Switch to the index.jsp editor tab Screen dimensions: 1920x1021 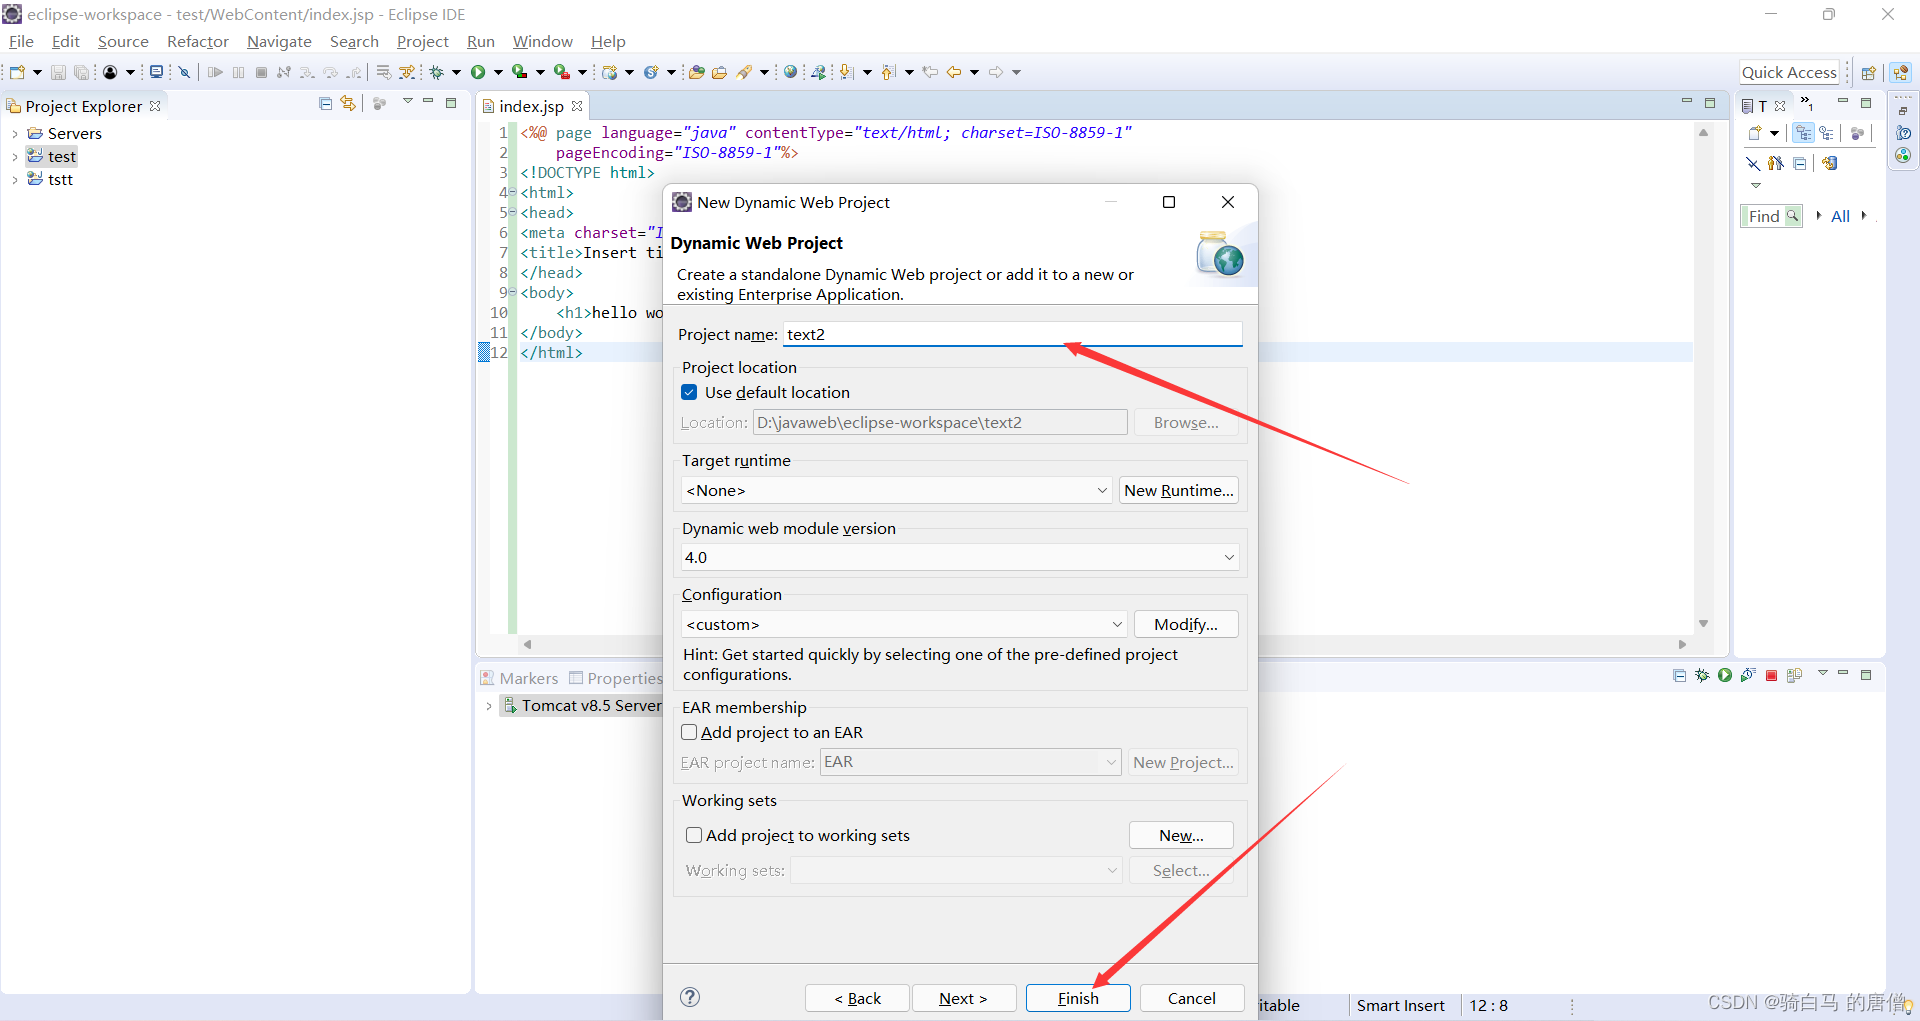coord(531,106)
